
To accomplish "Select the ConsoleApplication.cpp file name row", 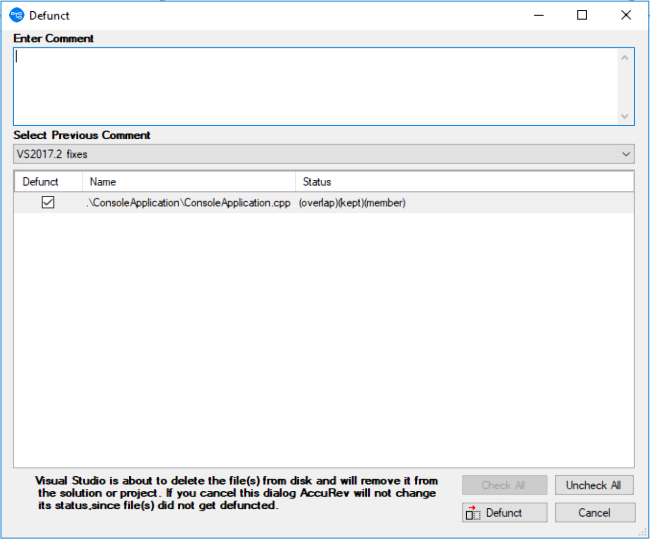I will [x=188, y=203].
